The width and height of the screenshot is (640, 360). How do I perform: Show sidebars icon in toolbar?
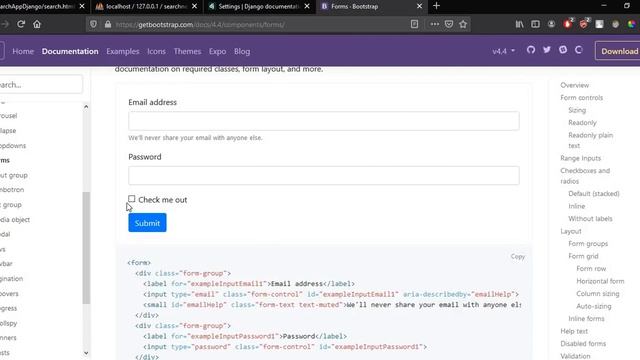pyautogui.click(x=535, y=24)
